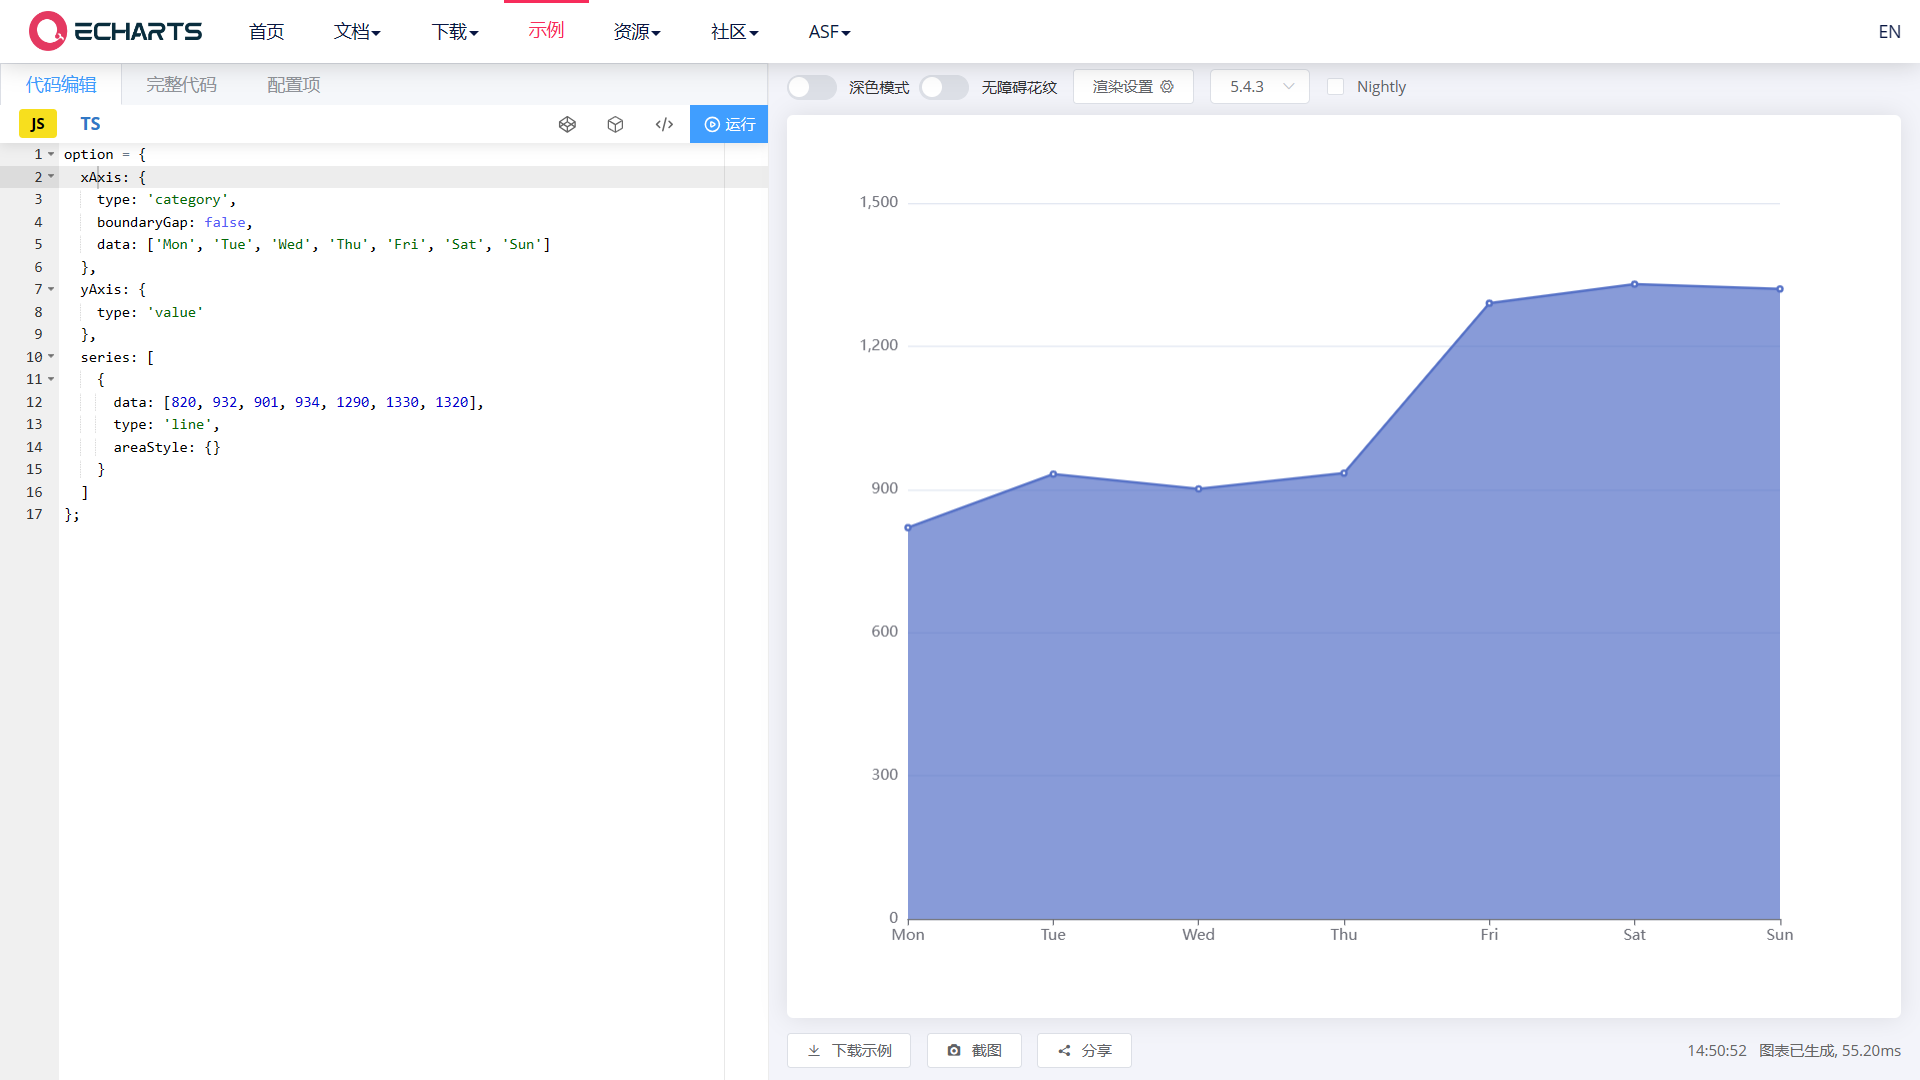Screen dimensions: 1920x1080
Task: Click the Fri data point on chart
Action: click(x=1489, y=303)
